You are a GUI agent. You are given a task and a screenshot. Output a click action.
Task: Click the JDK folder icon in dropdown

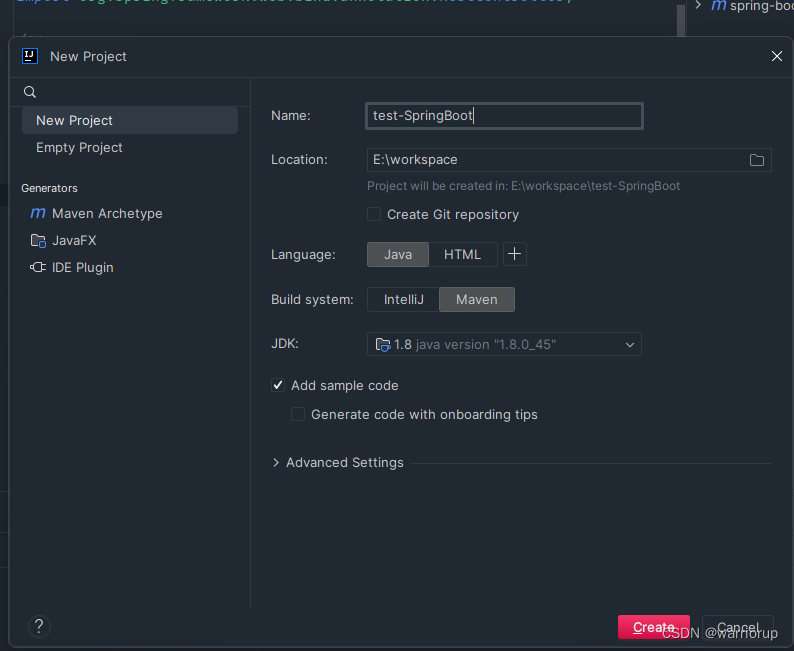coord(383,345)
